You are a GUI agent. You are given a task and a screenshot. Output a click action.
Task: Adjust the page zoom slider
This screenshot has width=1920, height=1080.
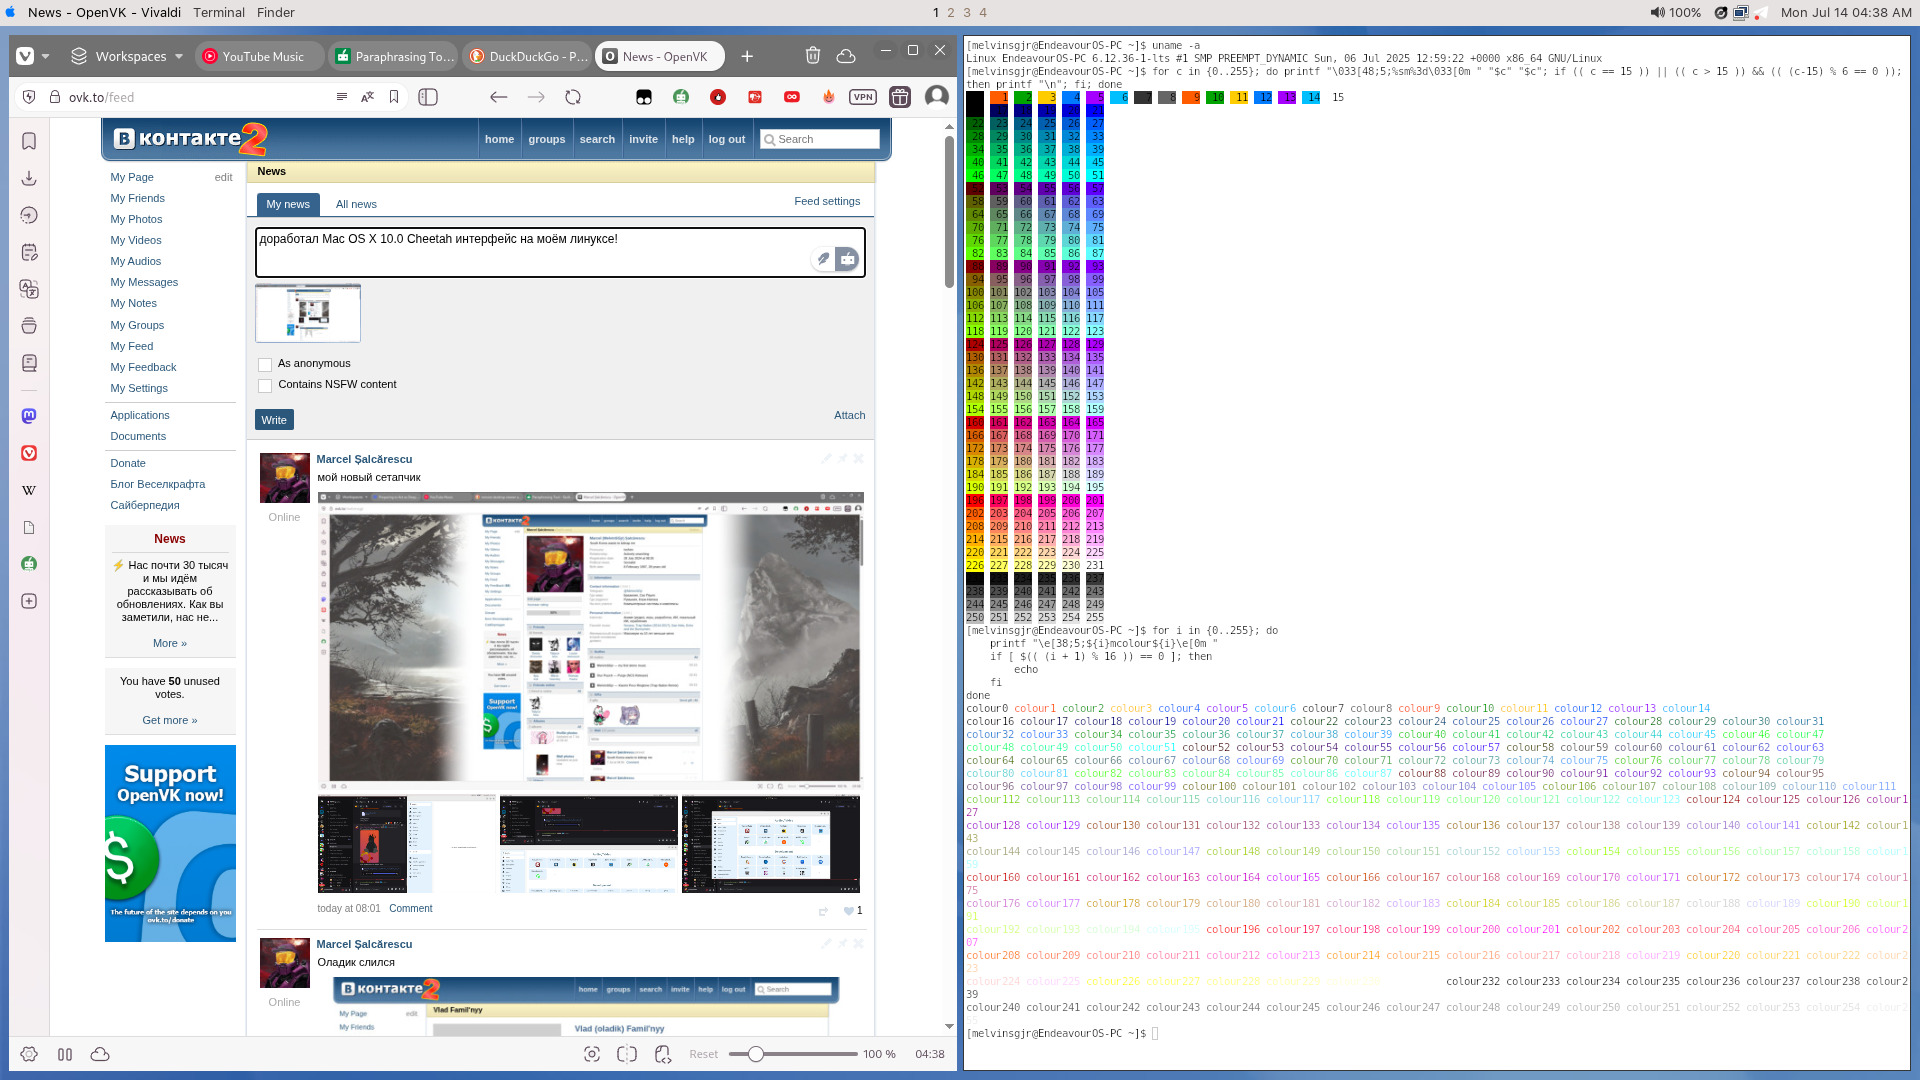coord(757,1054)
